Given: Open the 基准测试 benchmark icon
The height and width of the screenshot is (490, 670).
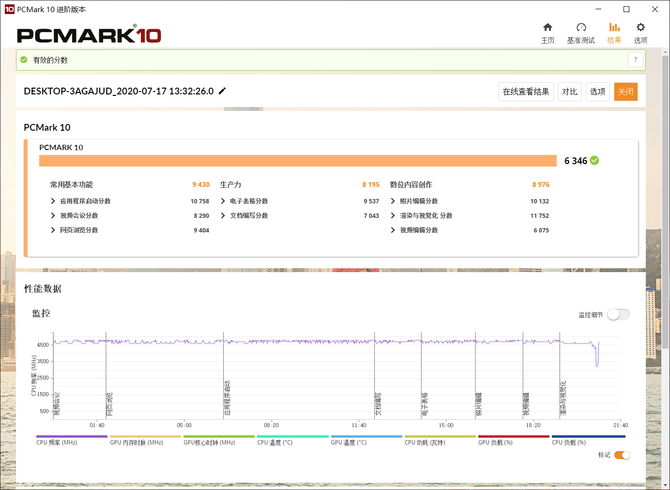Looking at the screenshot, I should pos(581,32).
